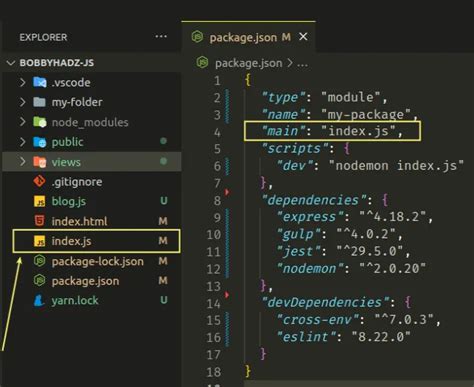Click the views folder icon
The image size is (474, 387).
coord(40,162)
